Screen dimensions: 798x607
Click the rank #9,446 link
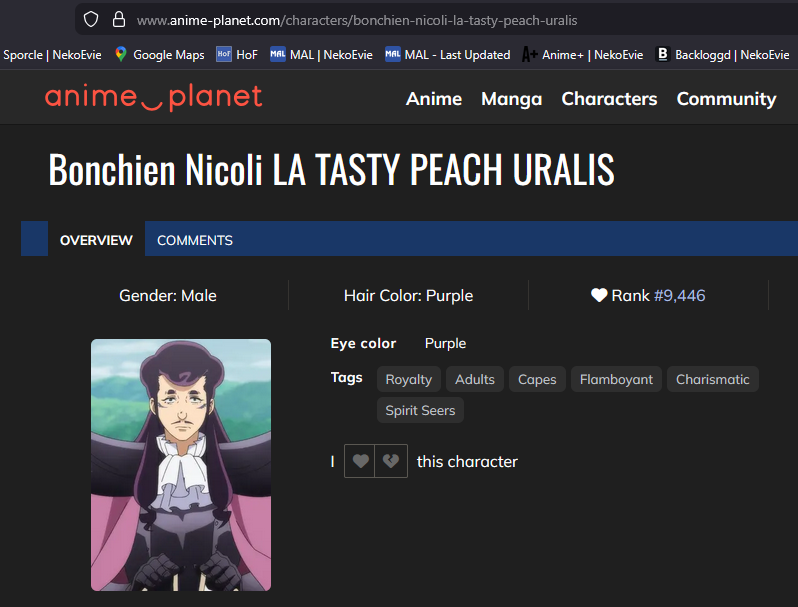pos(679,296)
